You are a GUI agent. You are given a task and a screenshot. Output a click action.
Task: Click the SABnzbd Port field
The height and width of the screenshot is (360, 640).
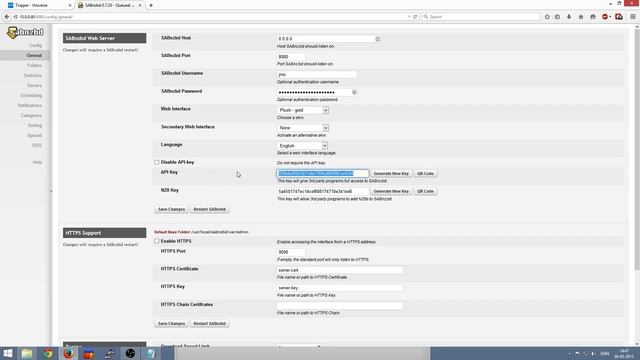pyautogui.click(x=291, y=56)
